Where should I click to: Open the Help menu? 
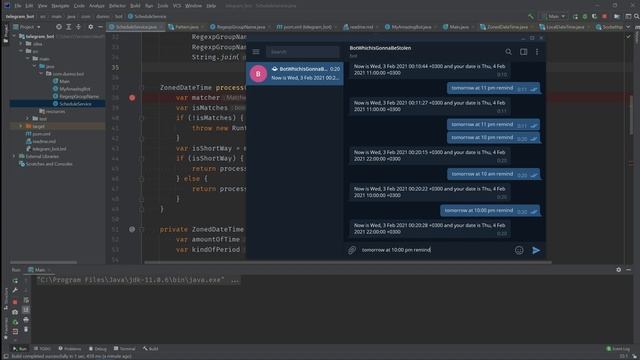[x=211, y=6]
